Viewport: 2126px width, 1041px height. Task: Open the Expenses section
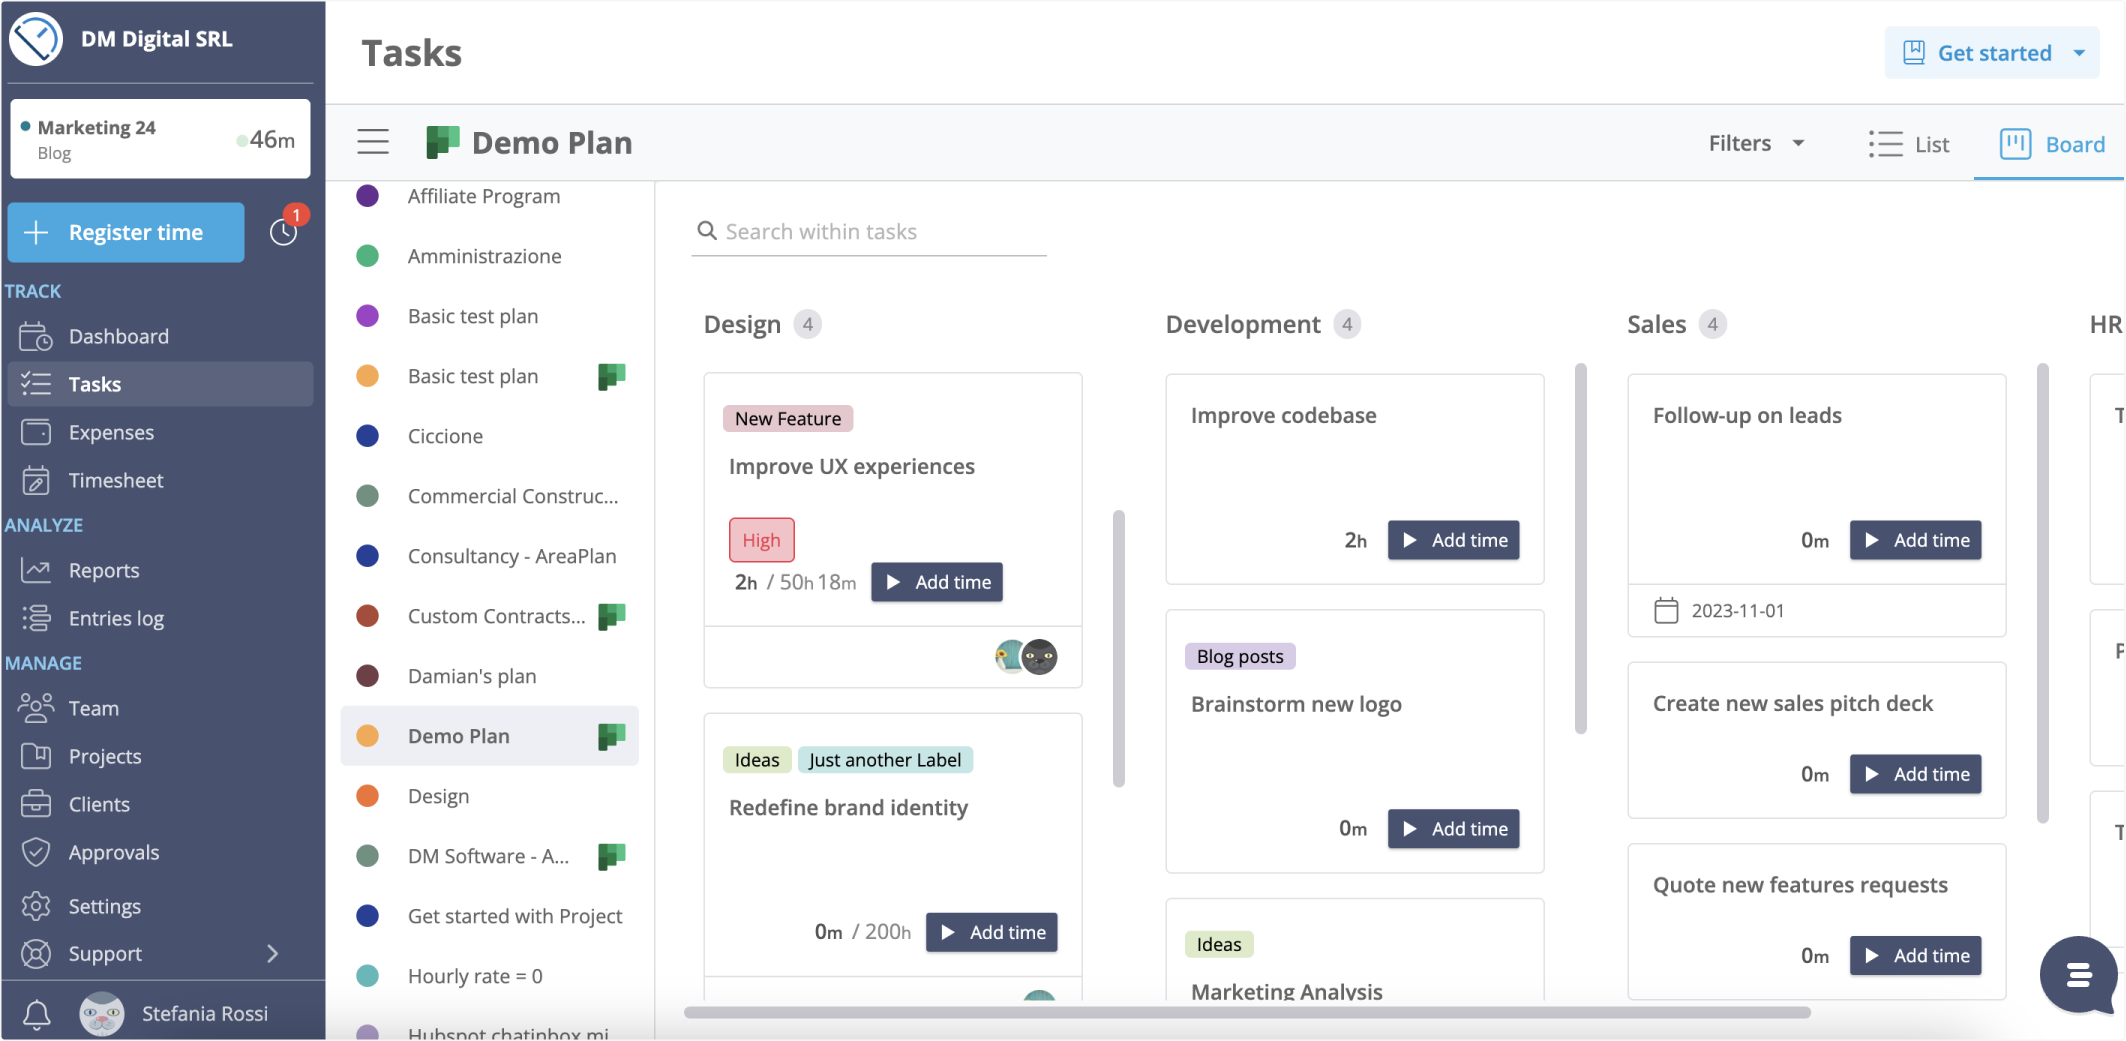pyautogui.click(x=111, y=432)
